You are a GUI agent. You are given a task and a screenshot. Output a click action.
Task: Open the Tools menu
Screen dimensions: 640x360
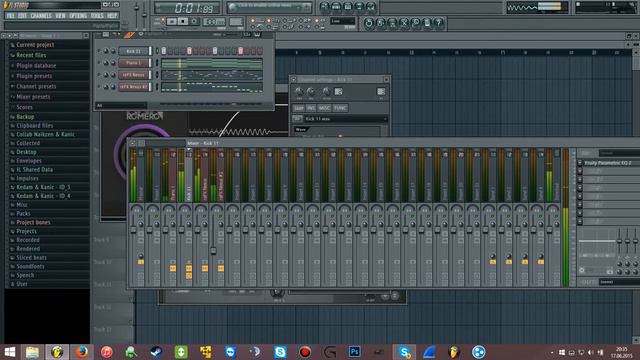click(x=97, y=16)
